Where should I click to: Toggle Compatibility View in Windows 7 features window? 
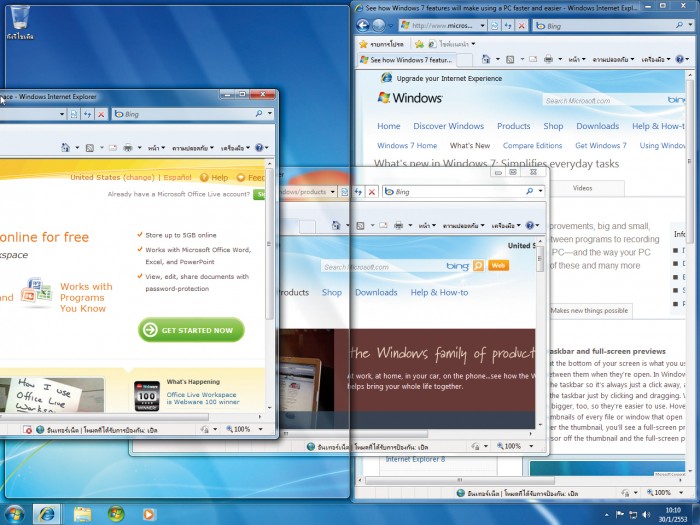pyautogui.click(x=495, y=25)
